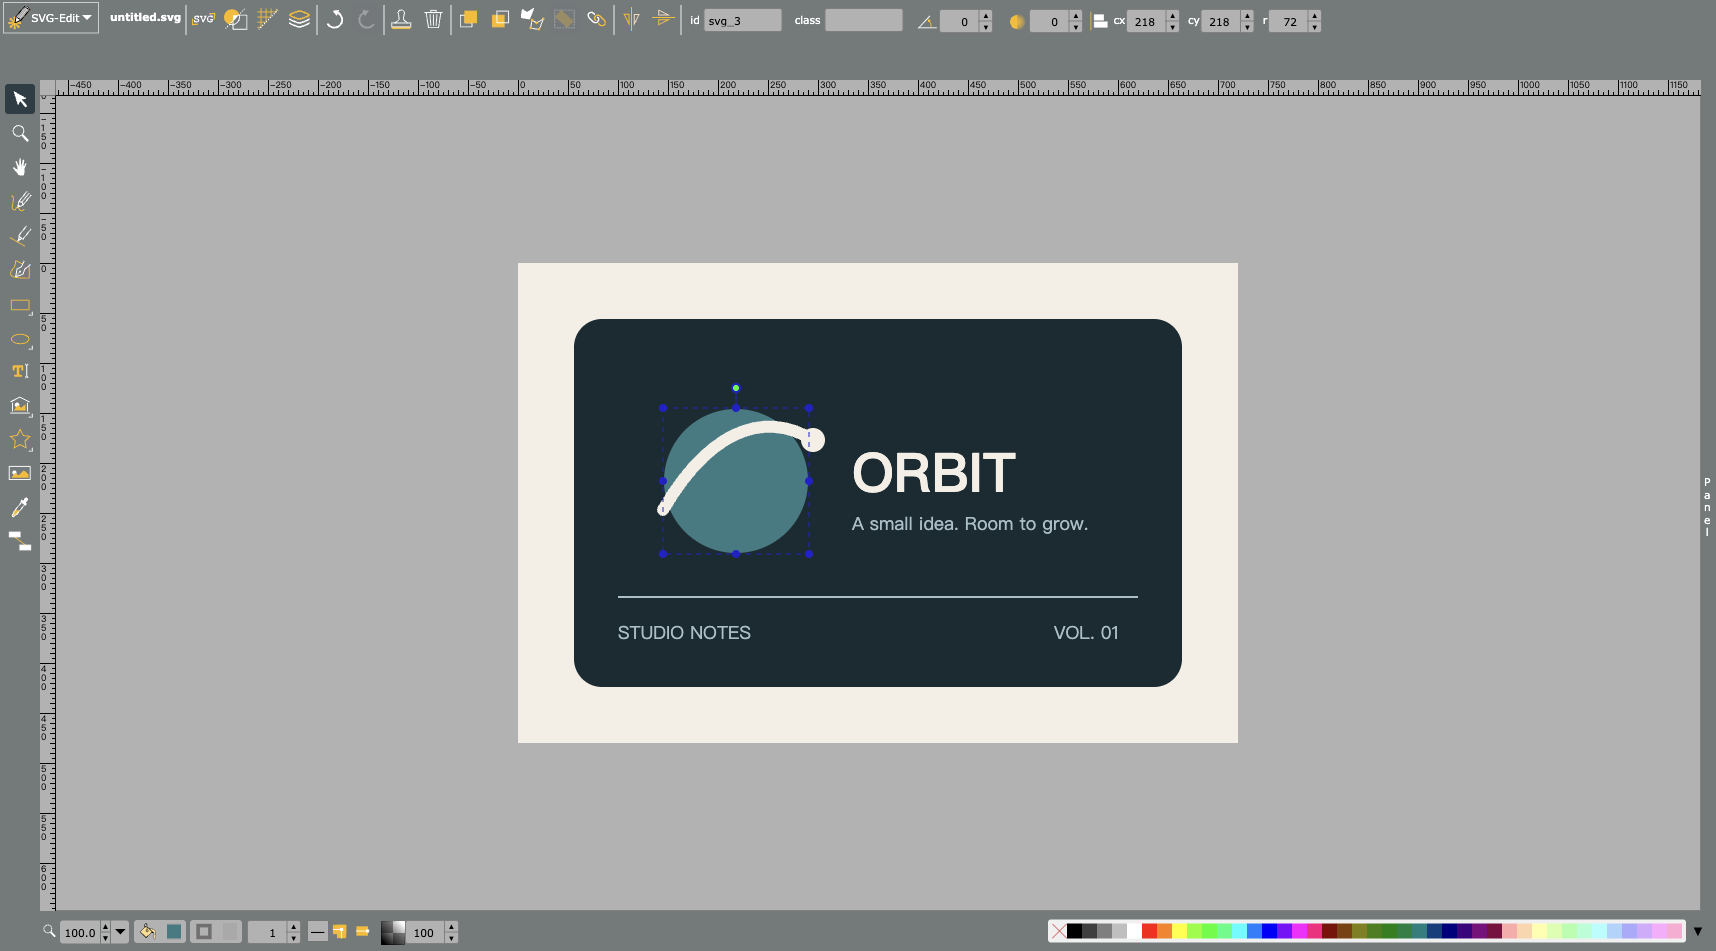The image size is (1716, 951).
Task: Open the zoom level dropdown arrow
Action: 120,932
